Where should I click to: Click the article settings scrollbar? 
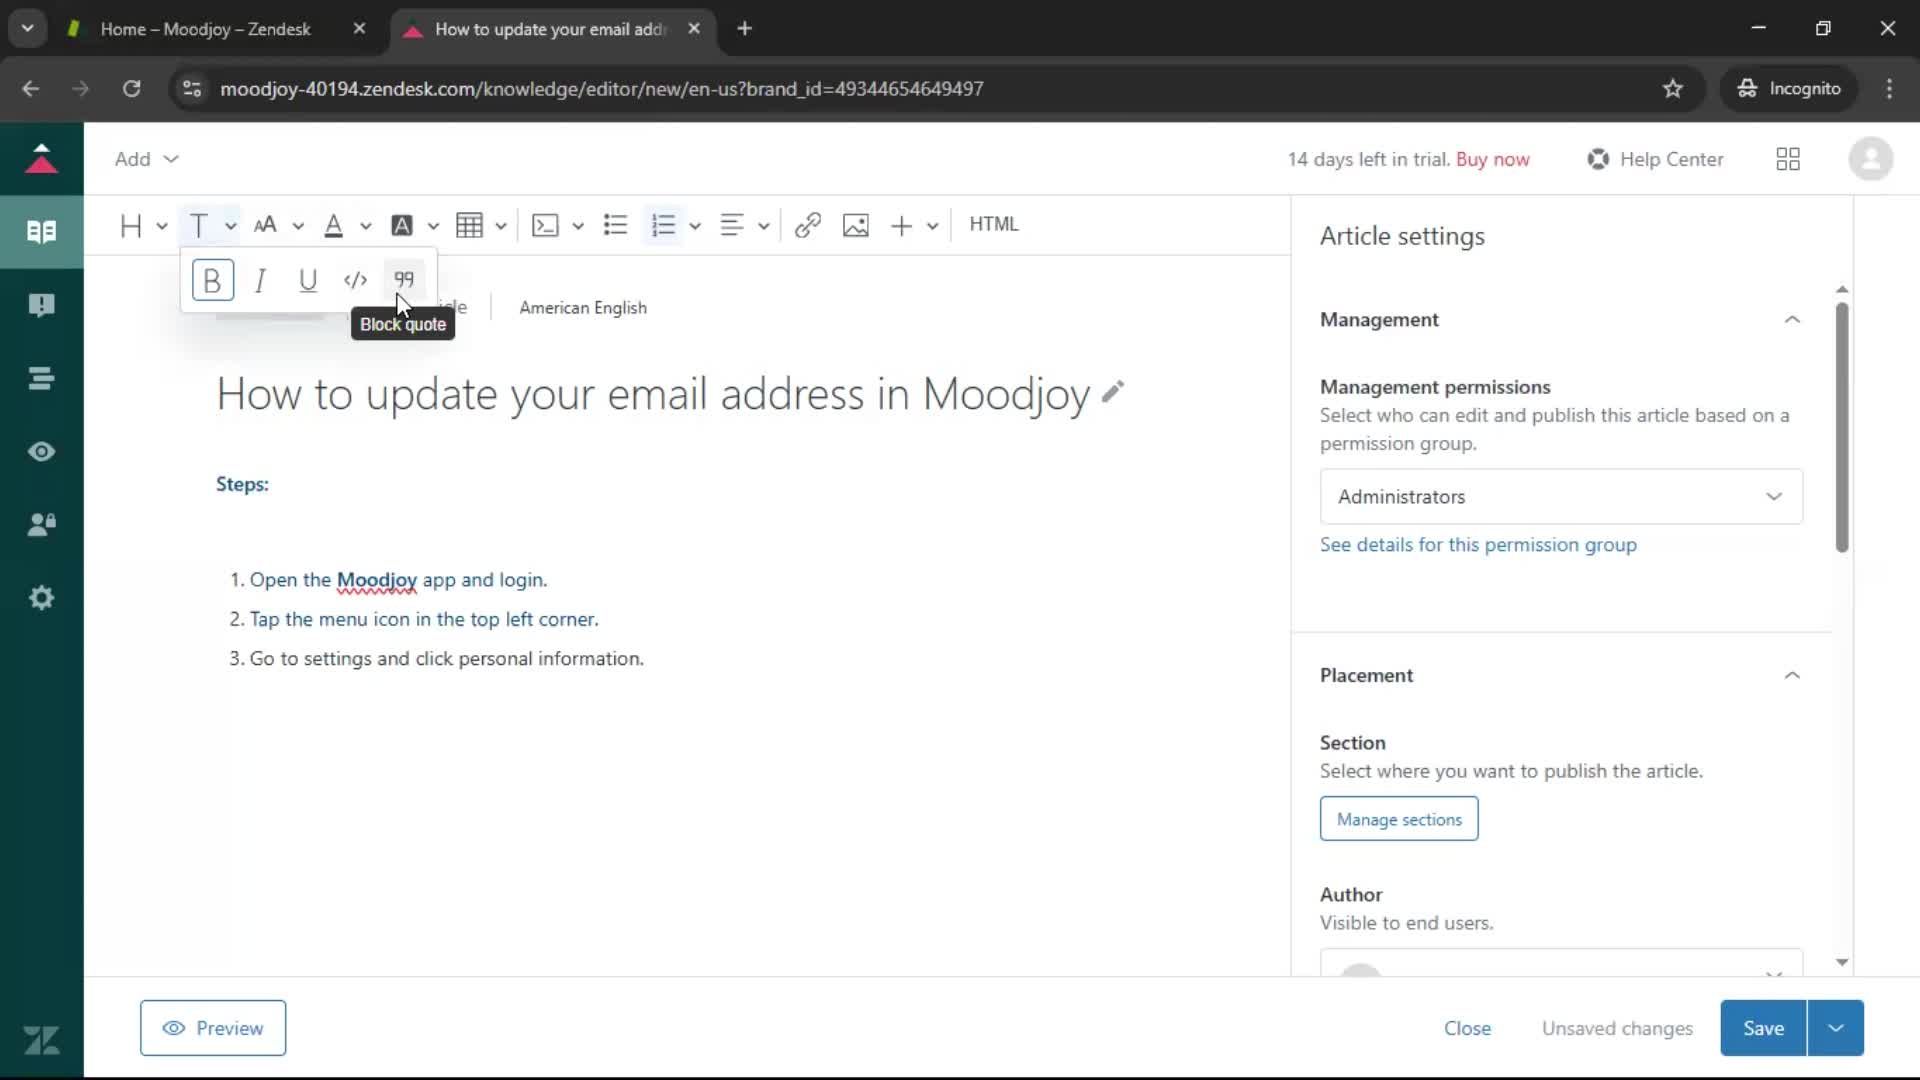[1842, 427]
